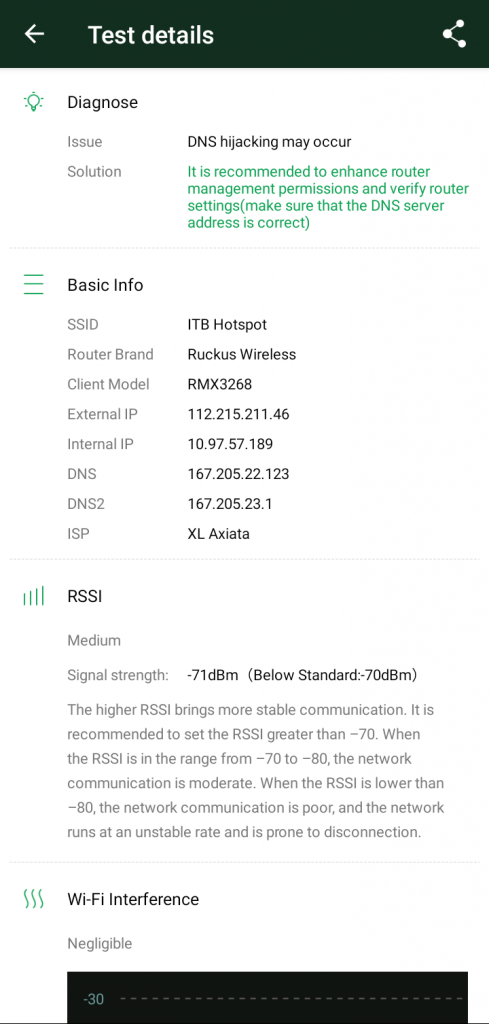Select the RMX3268 client model value
The image size is (489, 1024).
(x=219, y=385)
